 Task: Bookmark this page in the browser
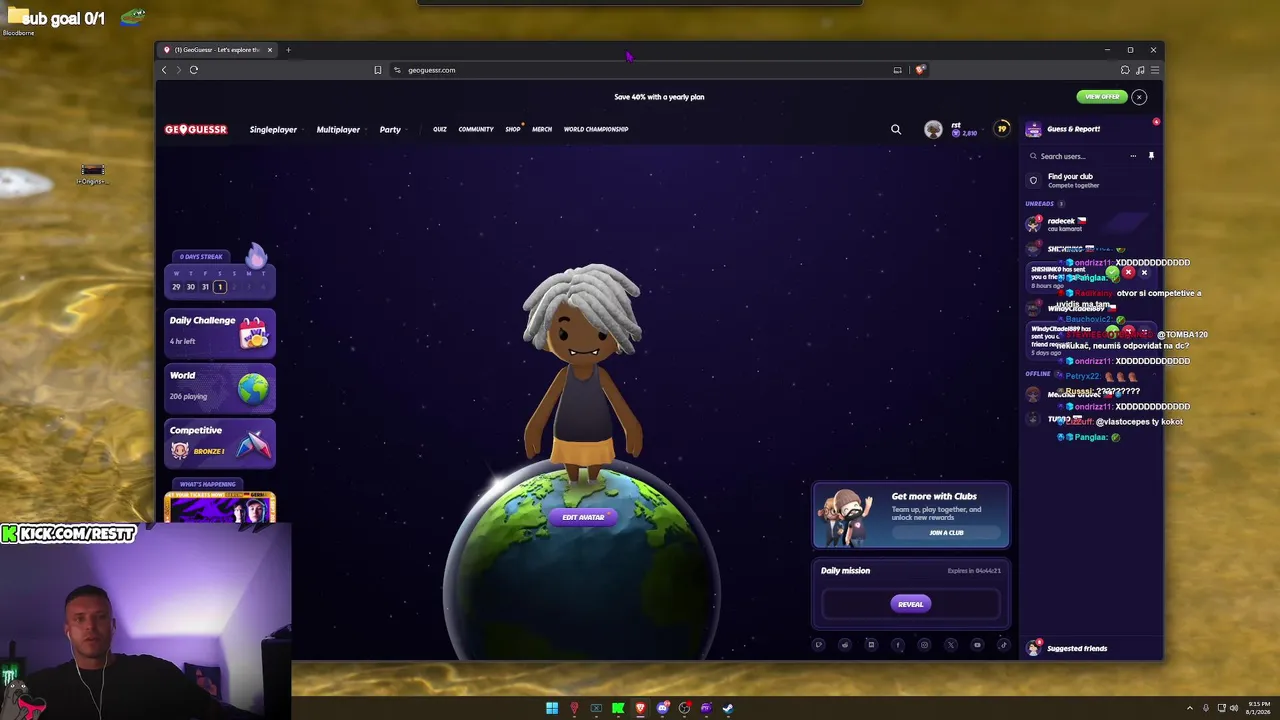(377, 70)
